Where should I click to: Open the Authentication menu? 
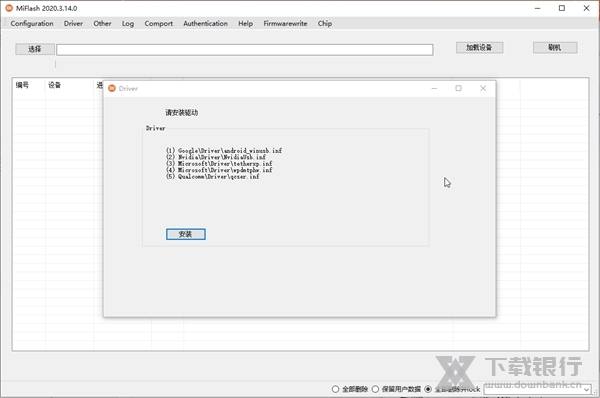pos(205,23)
